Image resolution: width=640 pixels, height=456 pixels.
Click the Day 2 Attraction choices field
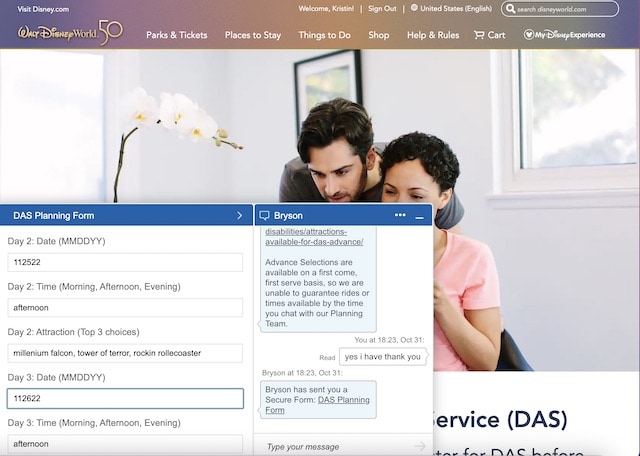pos(125,353)
